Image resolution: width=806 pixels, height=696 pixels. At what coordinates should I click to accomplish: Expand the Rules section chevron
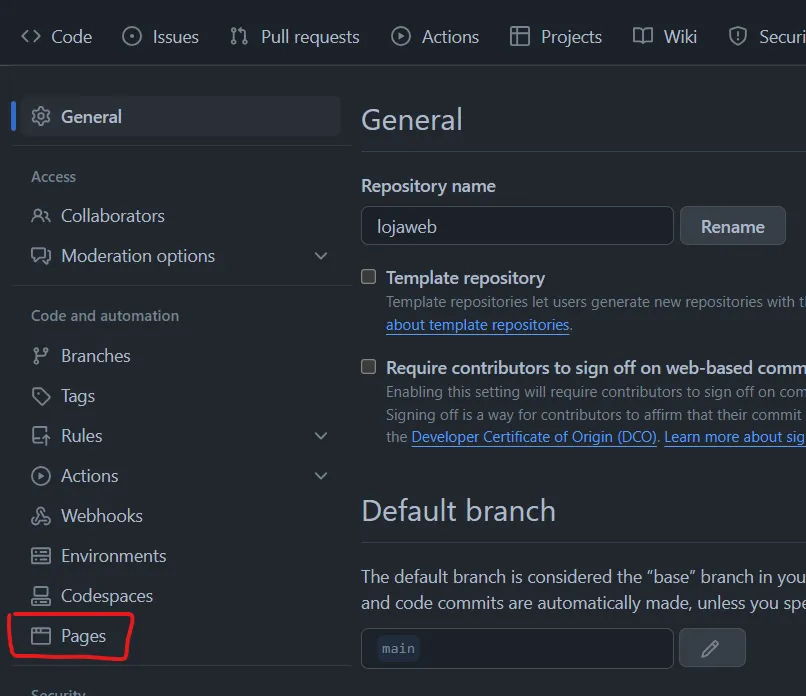pos(321,436)
